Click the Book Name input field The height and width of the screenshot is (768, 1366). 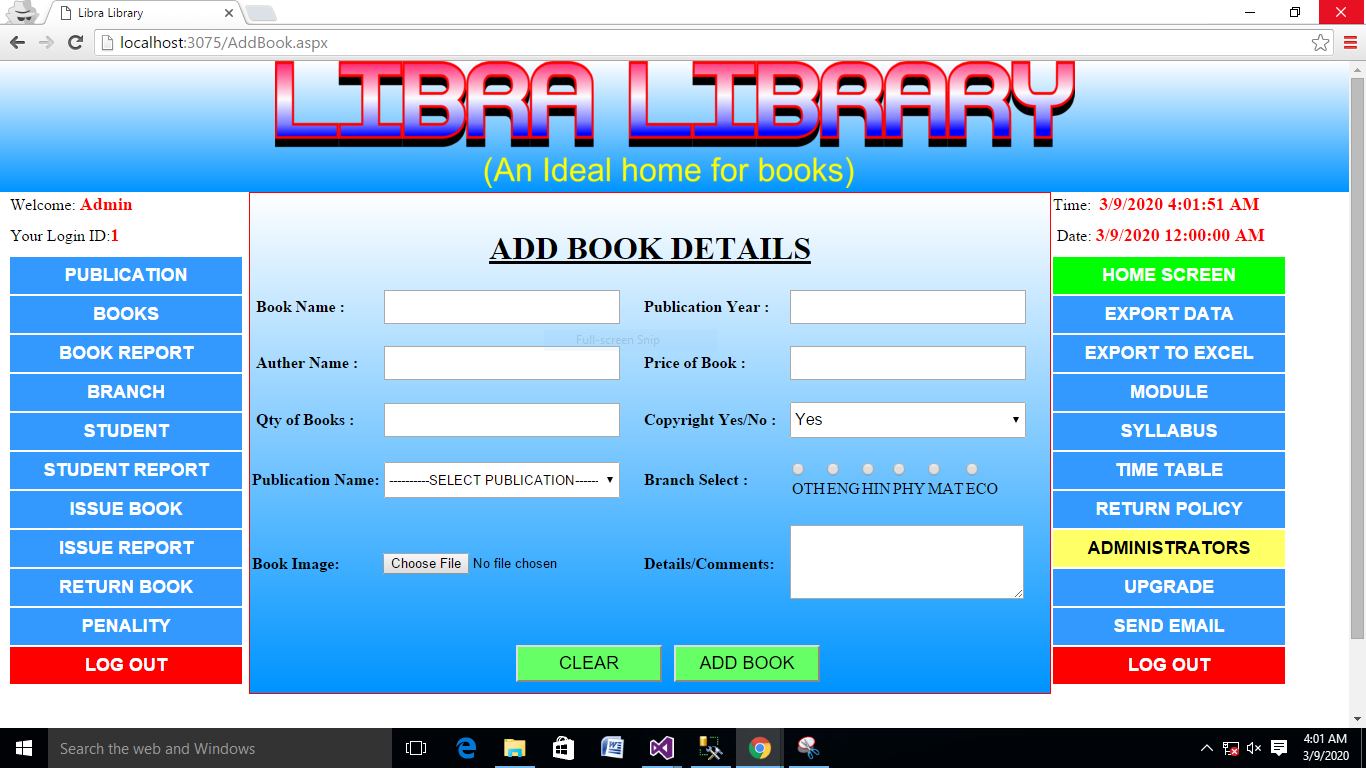pos(501,307)
